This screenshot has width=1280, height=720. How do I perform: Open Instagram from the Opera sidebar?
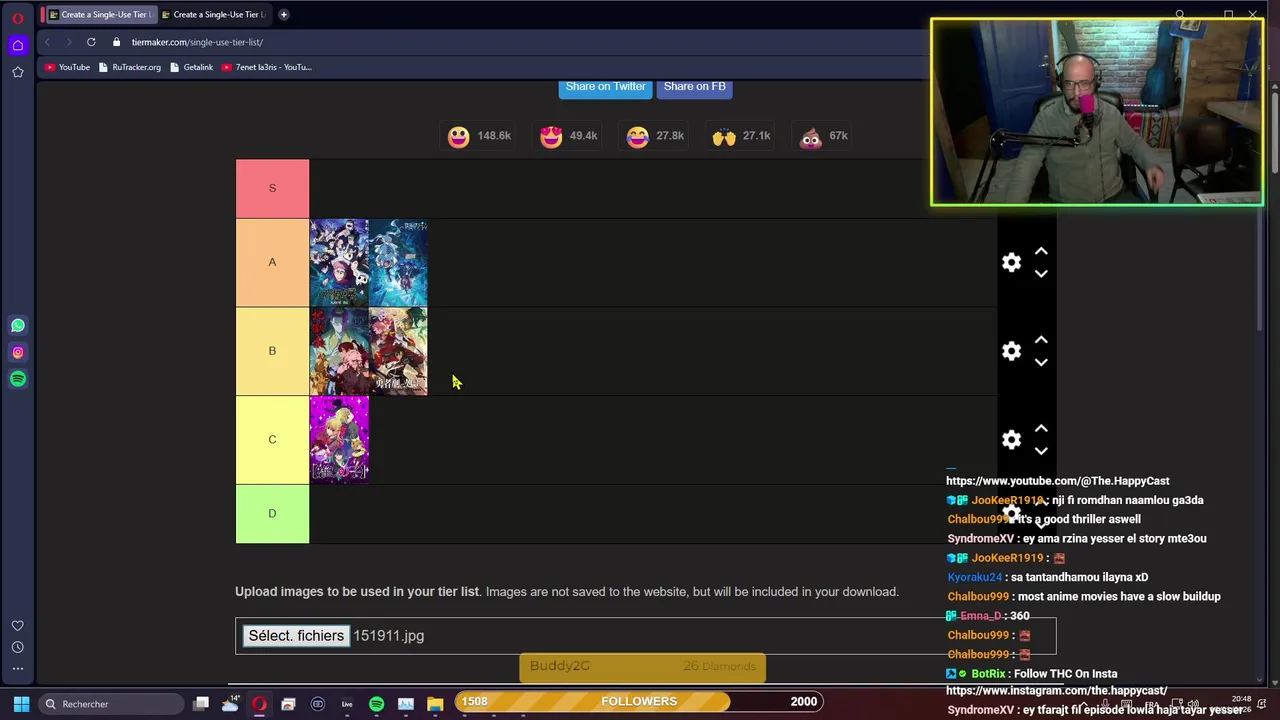pyautogui.click(x=18, y=352)
